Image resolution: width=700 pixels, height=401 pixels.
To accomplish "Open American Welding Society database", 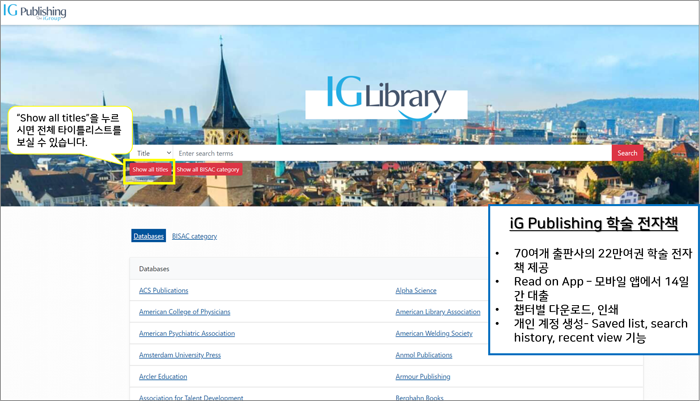I will click(434, 333).
